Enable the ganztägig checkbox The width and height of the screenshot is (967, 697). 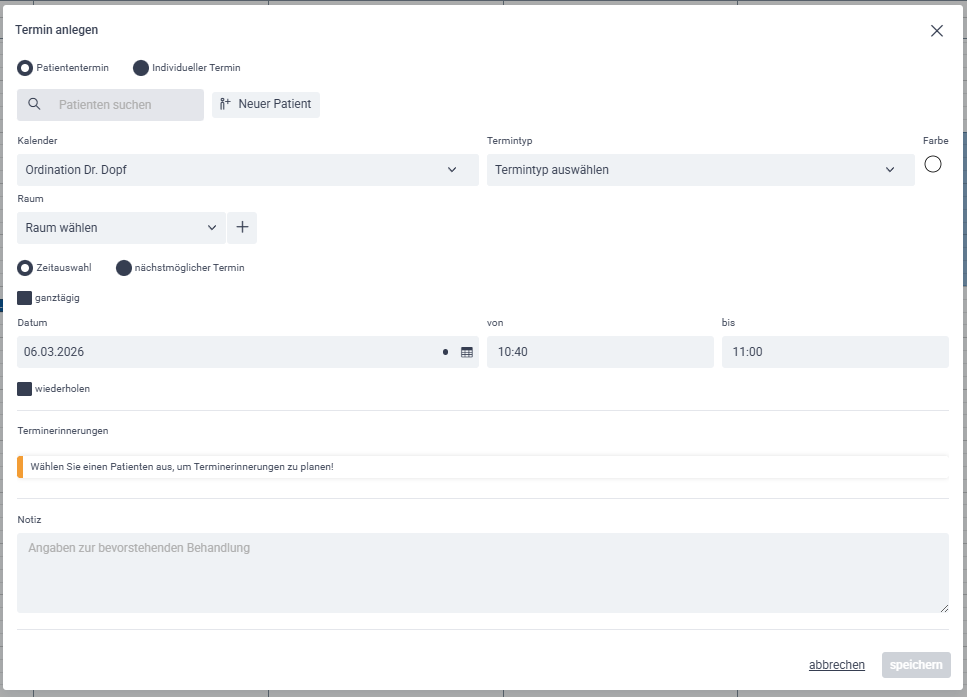pyautogui.click(x=25, y=298)
